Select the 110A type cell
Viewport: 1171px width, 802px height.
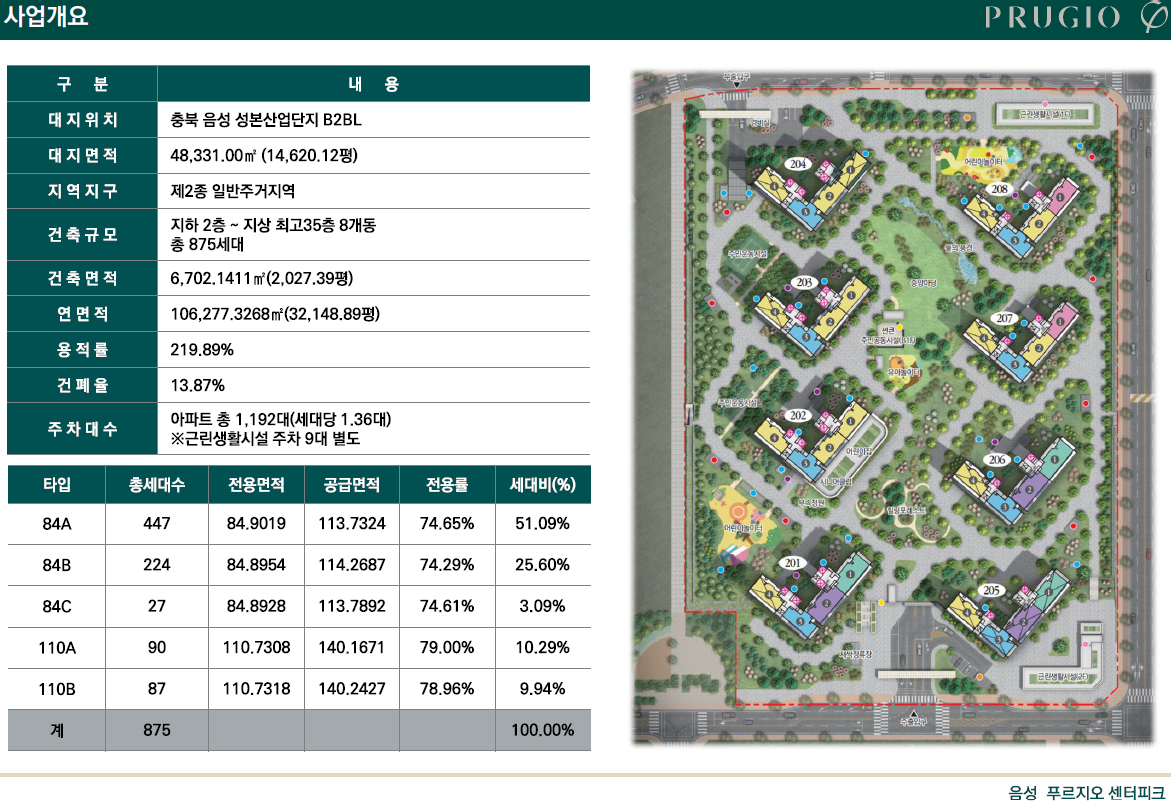pyautogui.click(x=57, y=647)
